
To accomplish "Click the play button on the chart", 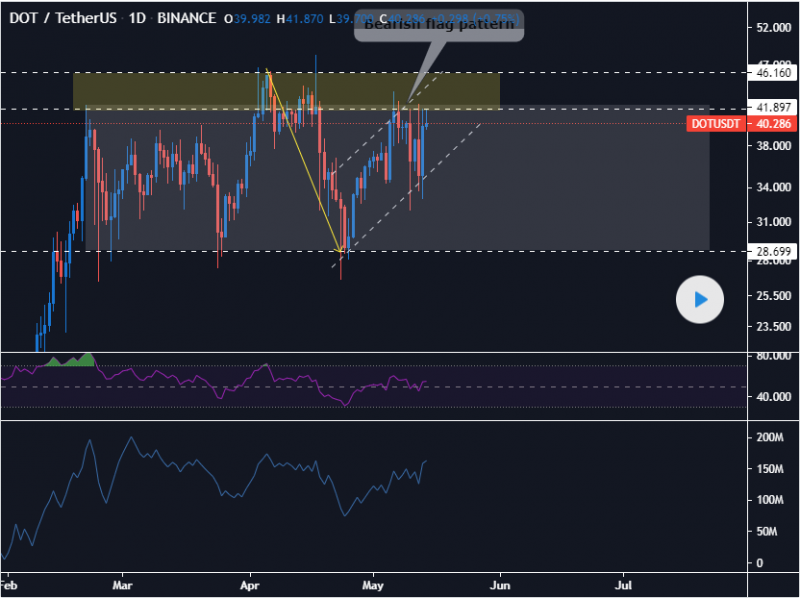I will point(700,299).
